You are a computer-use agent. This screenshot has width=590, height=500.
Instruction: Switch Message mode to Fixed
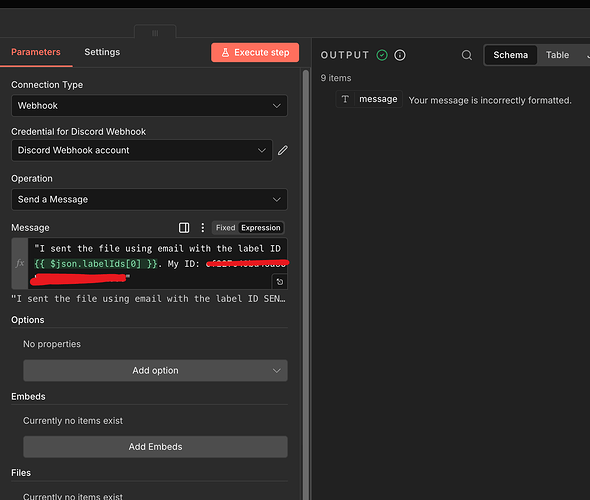[225, 228]
